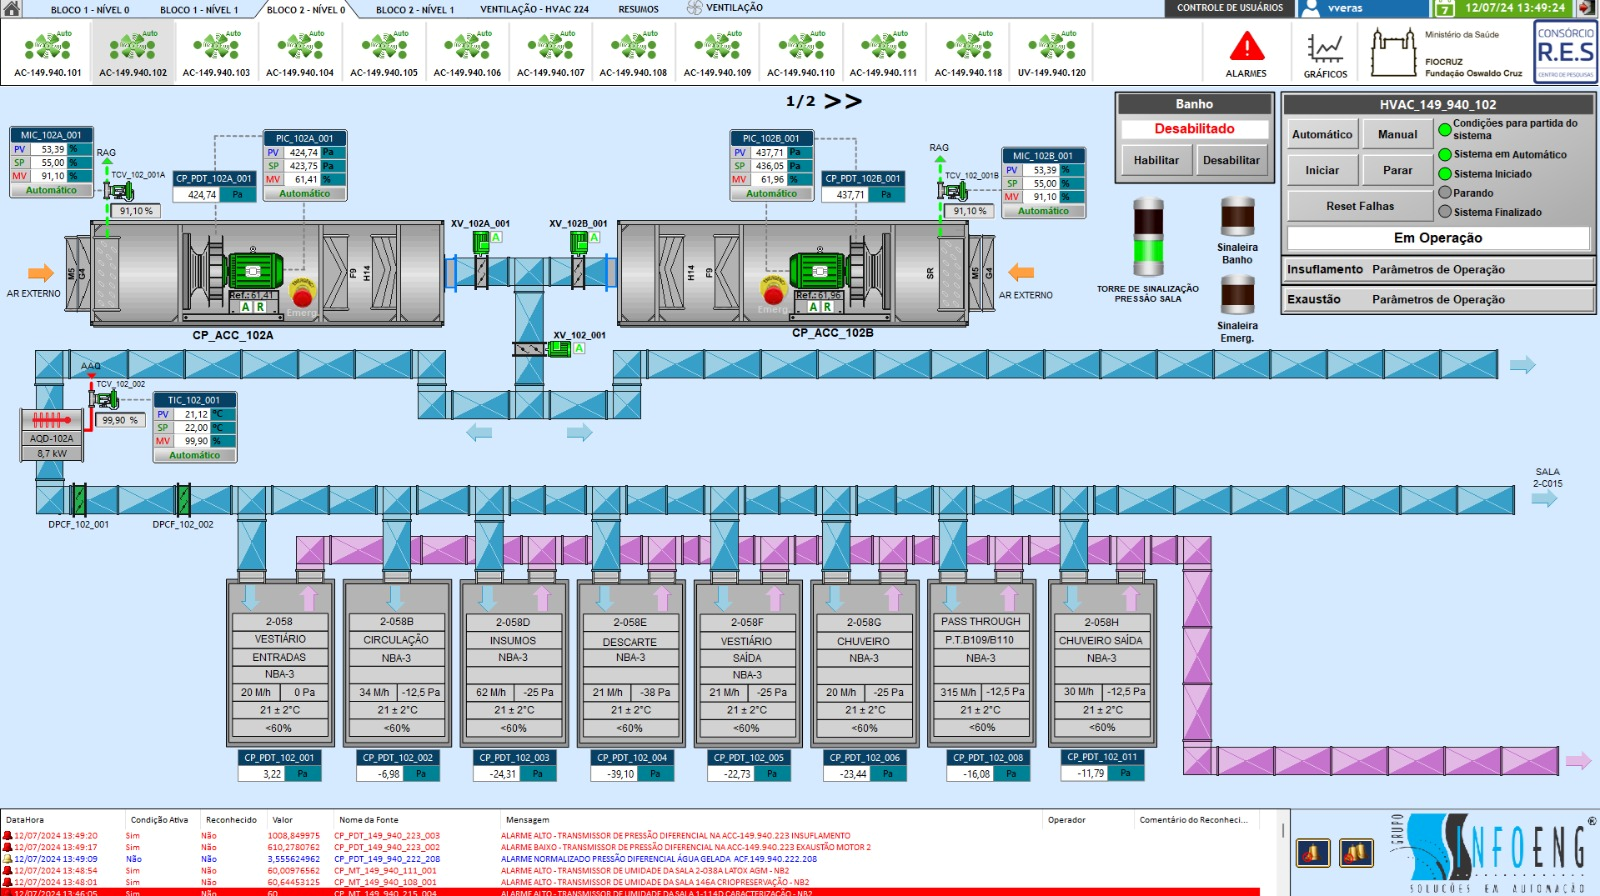Open the AC-149.940.104 unit icon
Screen dimensions: 1600x896
tap(299, 47)
